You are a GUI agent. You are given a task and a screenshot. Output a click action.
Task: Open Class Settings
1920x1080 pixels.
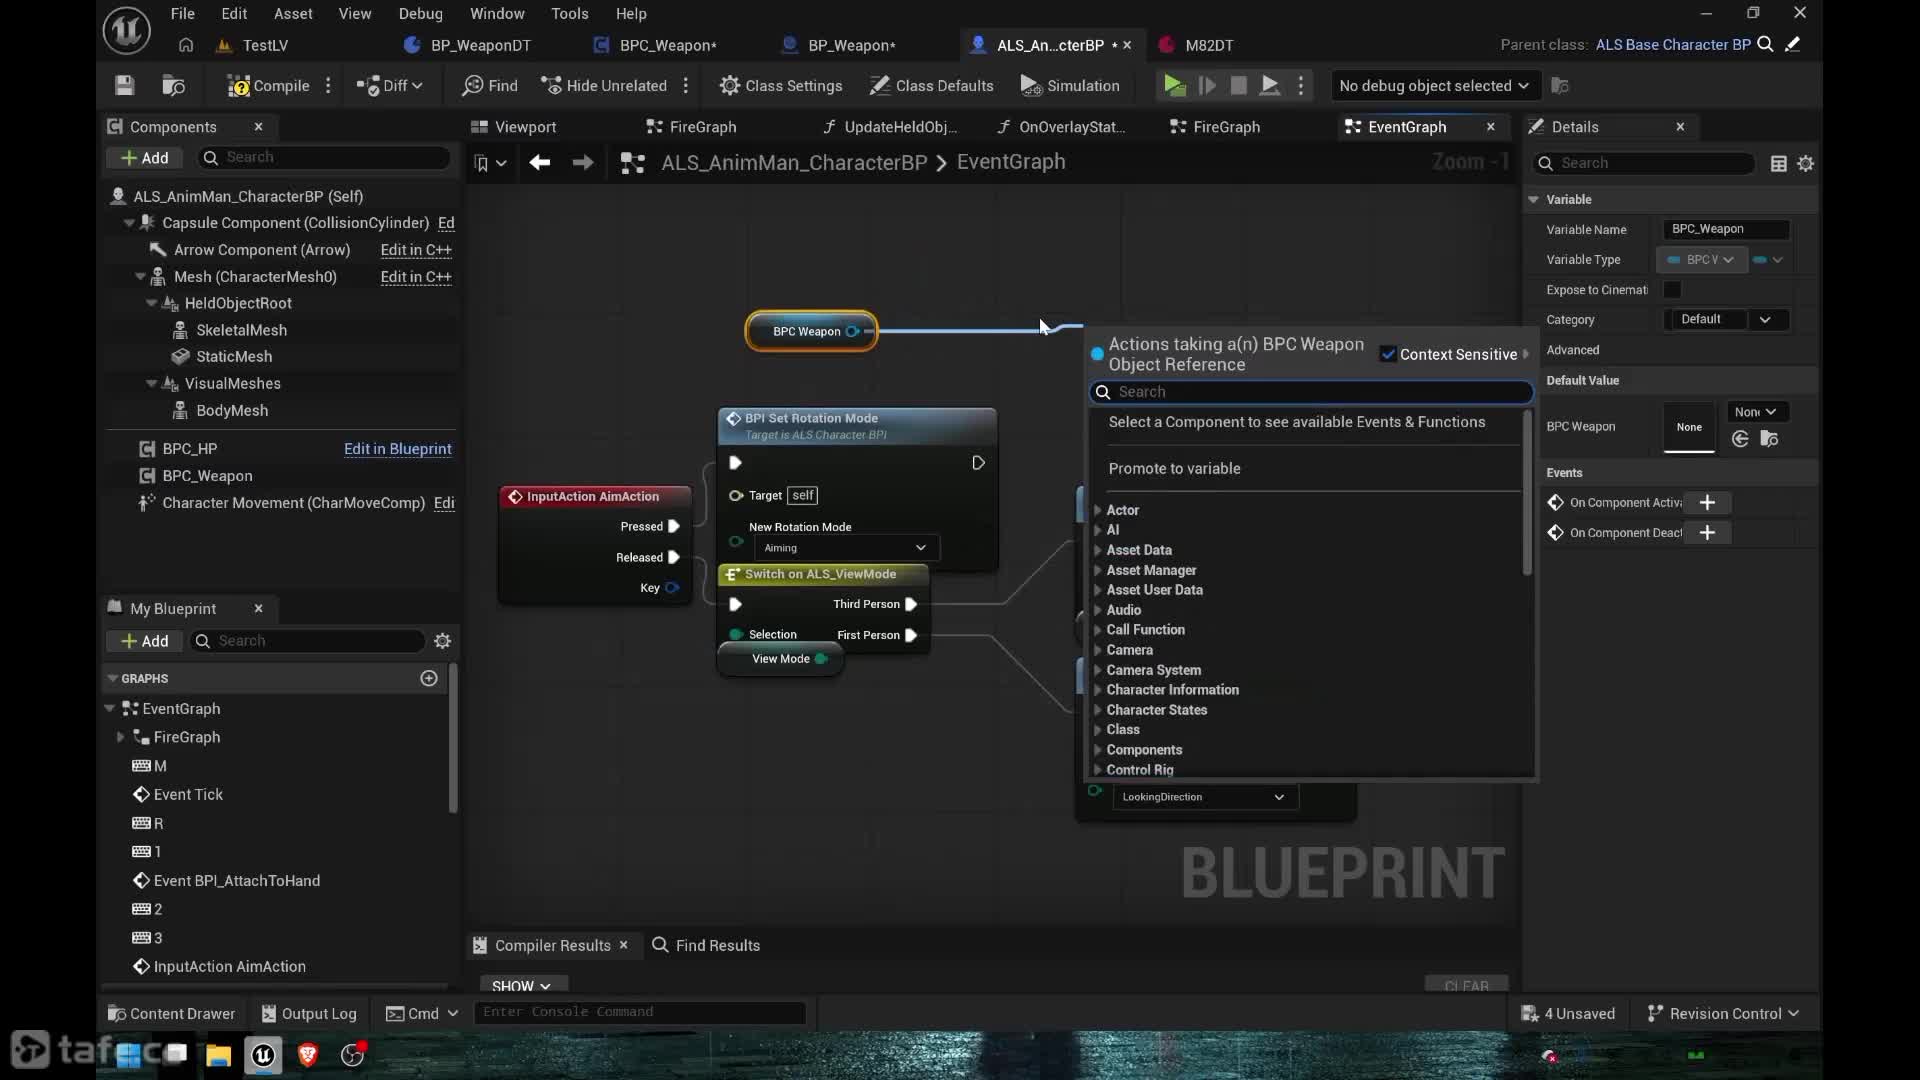pos(781,86)
